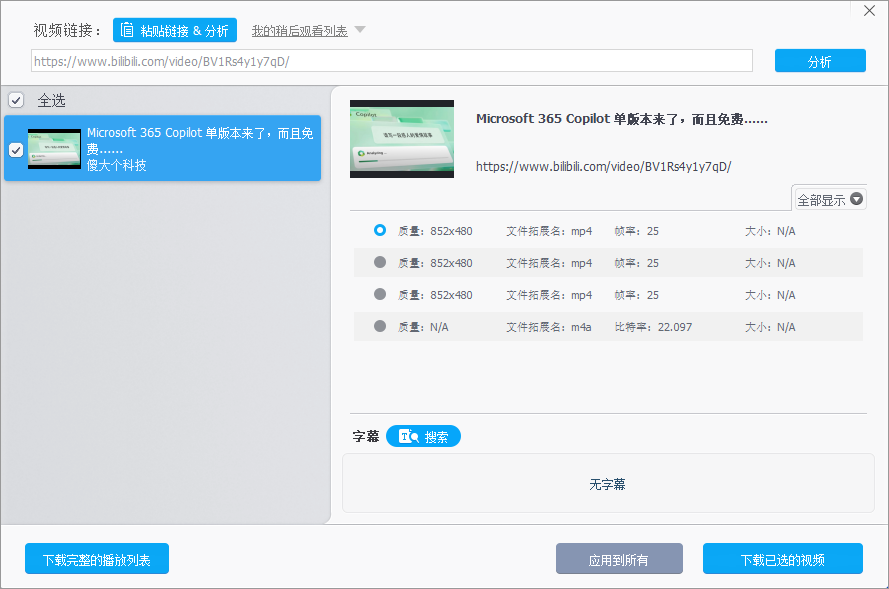
Task: Click the 傻大个科技 uploader name
Action: click(117, 166)
